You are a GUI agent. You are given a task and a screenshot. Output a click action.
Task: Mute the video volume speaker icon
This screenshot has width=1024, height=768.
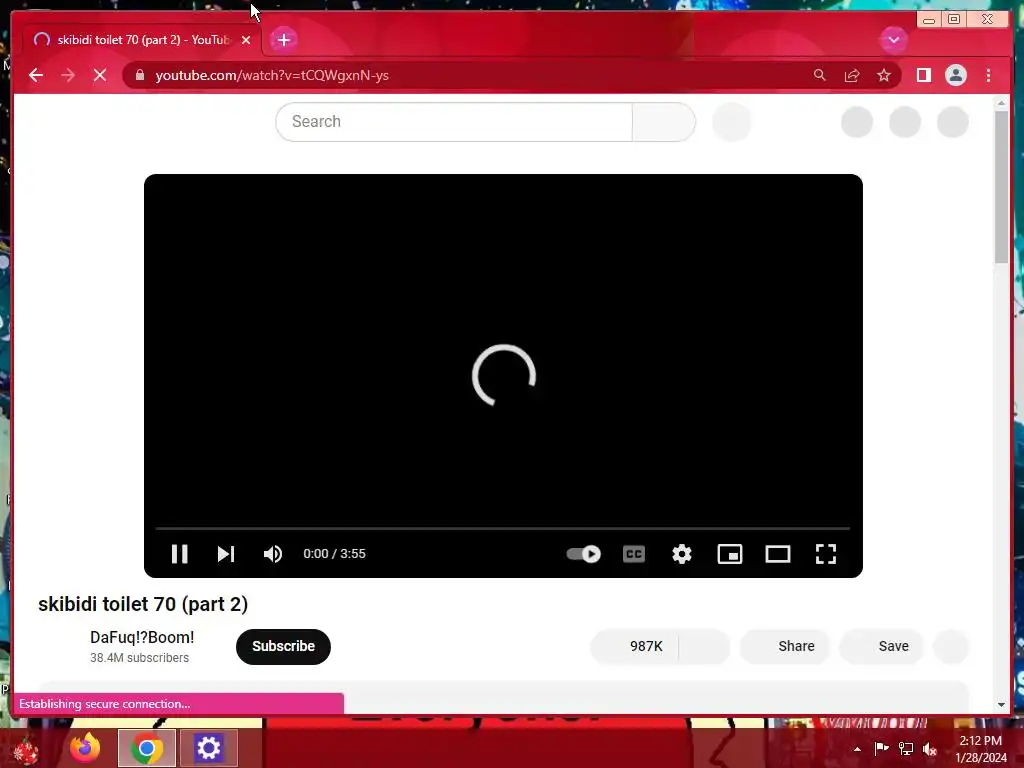tap(273, 554)
